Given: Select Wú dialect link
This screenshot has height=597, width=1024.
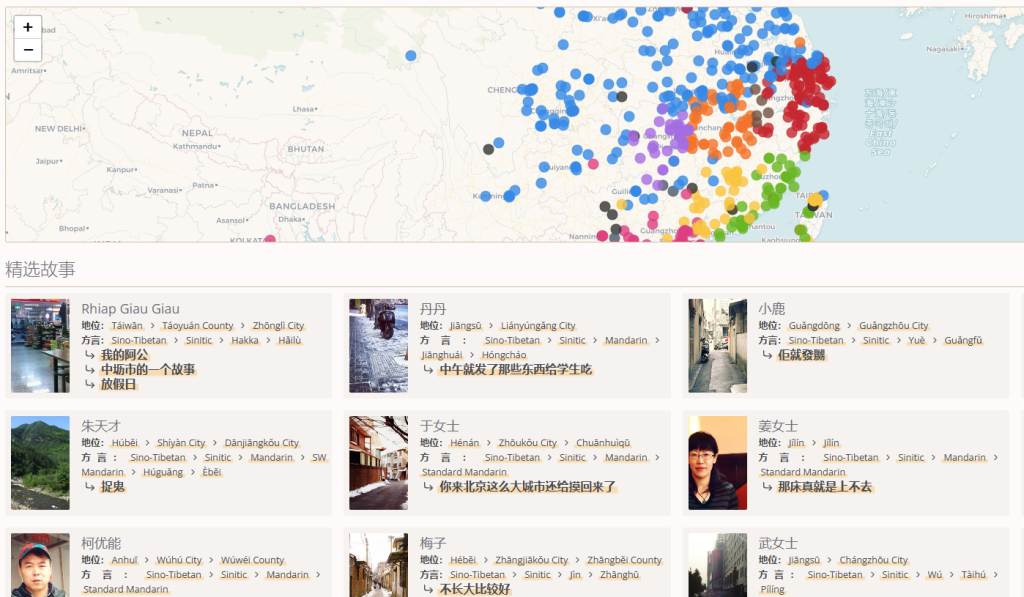Looking at the screenshot, I should (x=935, y=575).
